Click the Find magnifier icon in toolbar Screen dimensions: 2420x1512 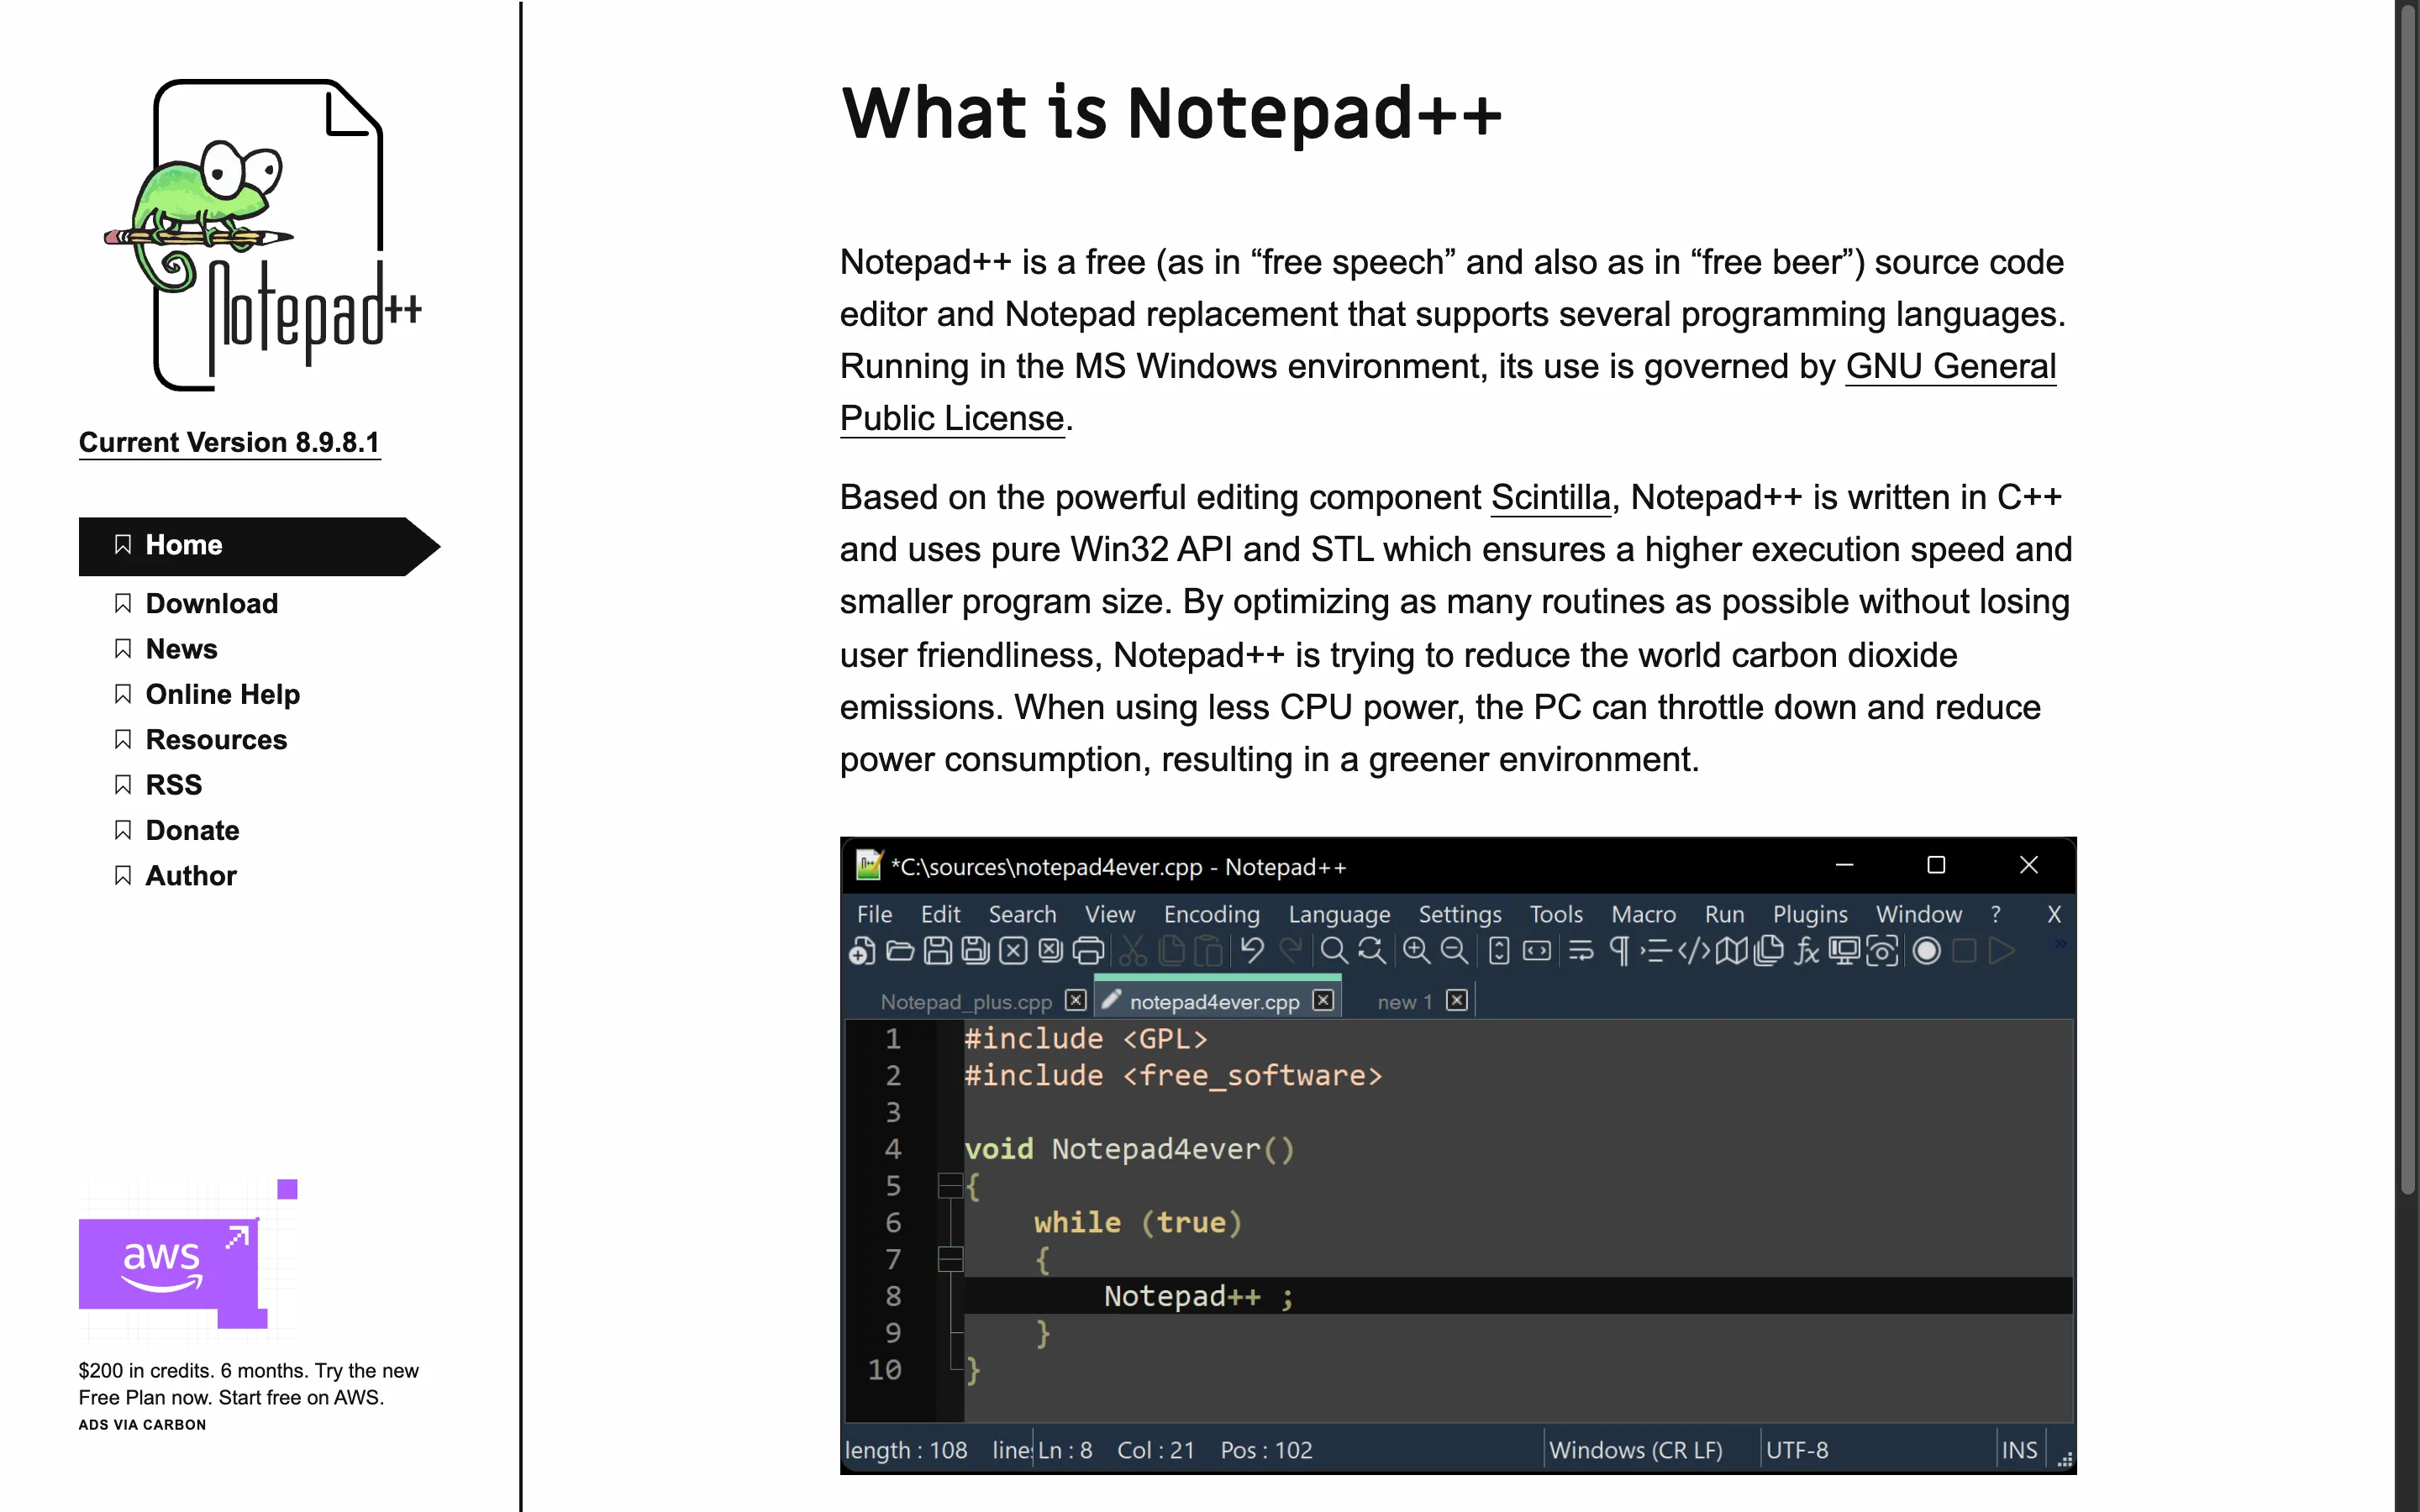click(1334, 951)
